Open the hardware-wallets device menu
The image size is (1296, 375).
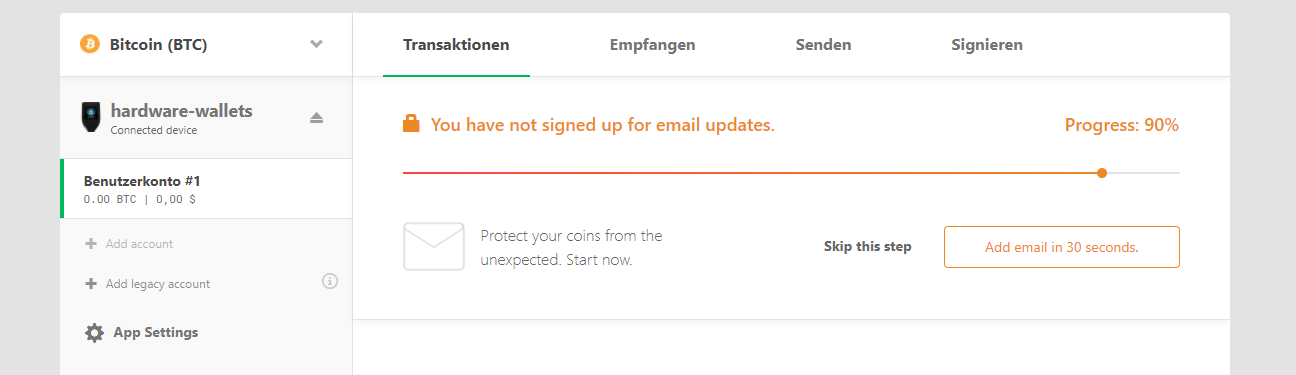[x=206, y=117]
